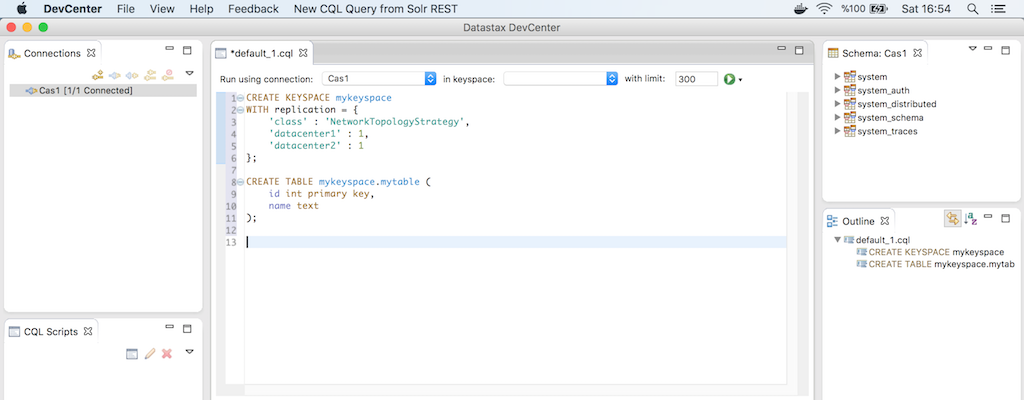1024x400 pixels.
Task: Open the CQL Scripts panel view menu triangle
Action: pos(189,352)
